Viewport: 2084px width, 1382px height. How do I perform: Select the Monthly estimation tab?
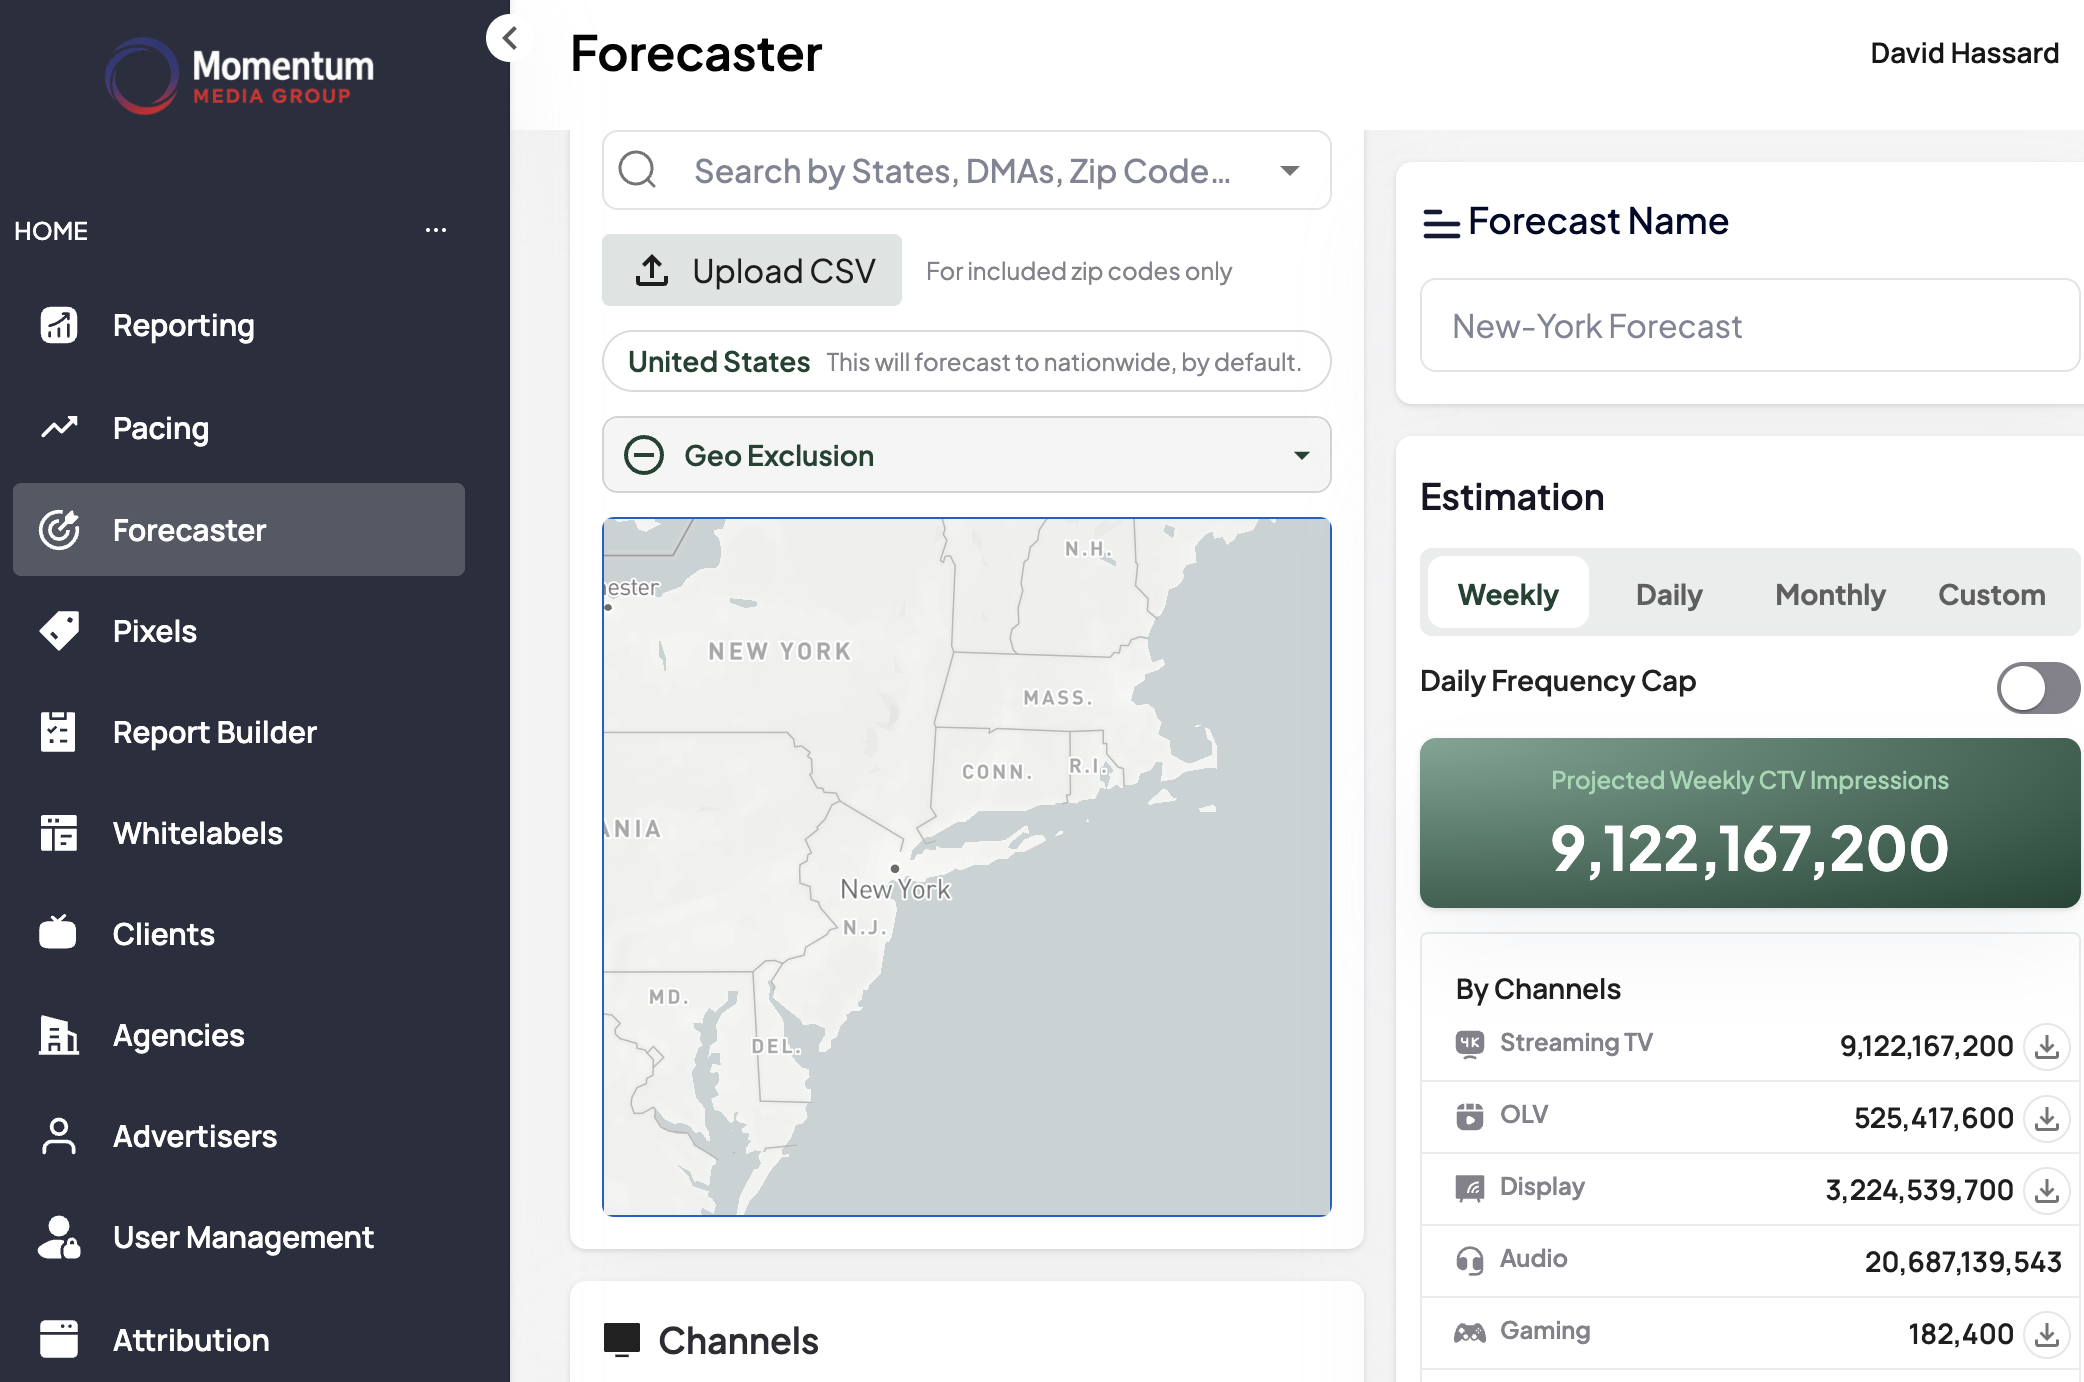1830,595
